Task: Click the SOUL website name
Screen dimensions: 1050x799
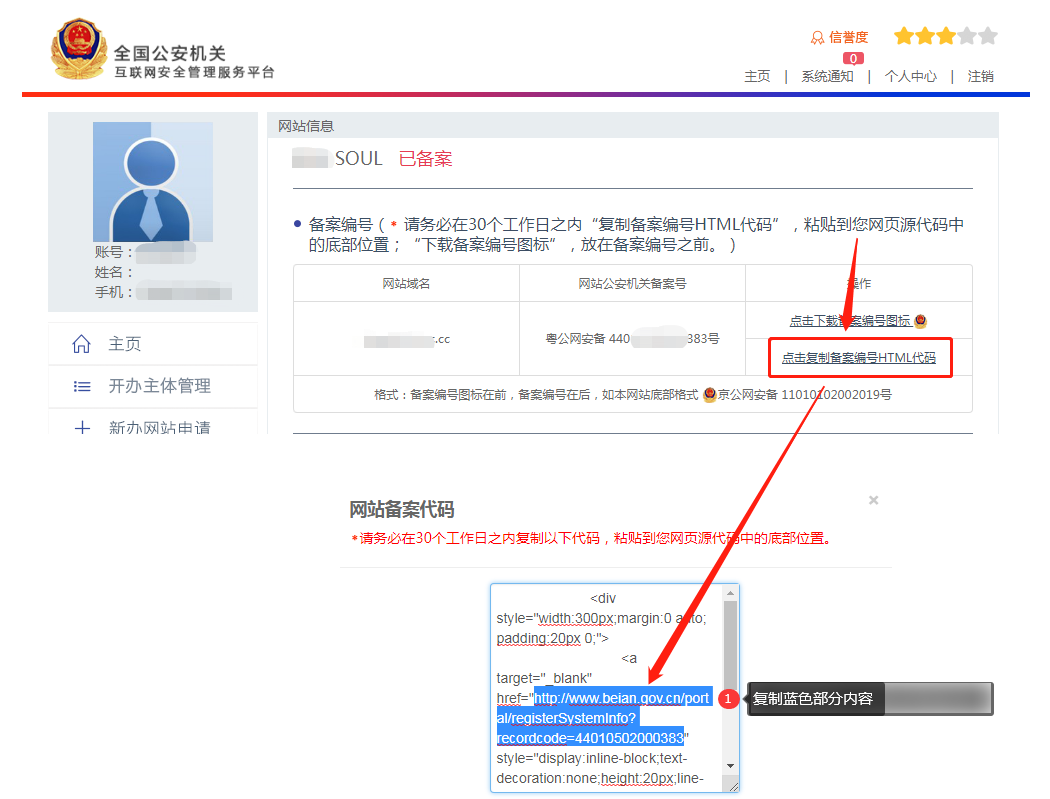Action: point(358,159)
